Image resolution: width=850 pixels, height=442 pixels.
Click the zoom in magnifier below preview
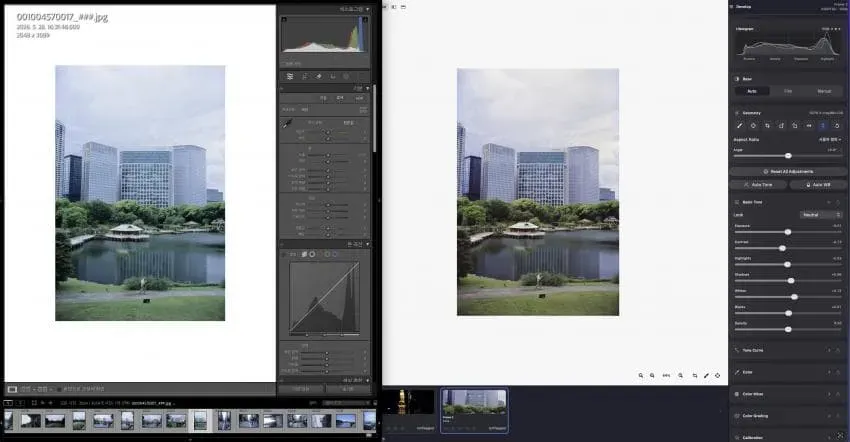click(641, 375)
